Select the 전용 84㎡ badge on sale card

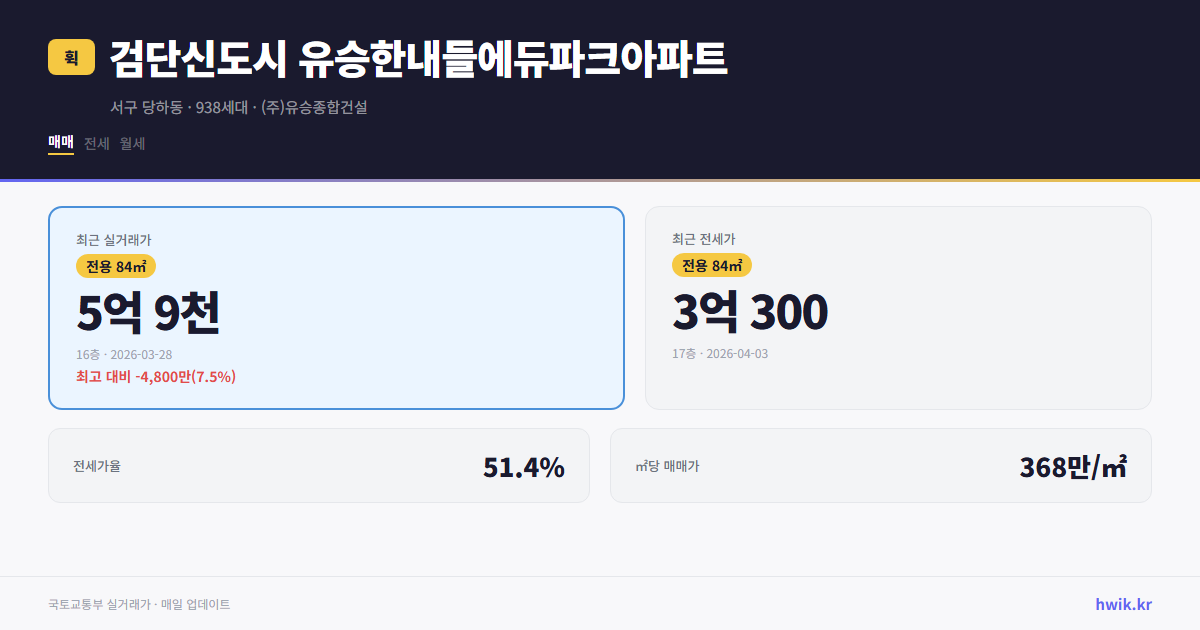(114, 266)
